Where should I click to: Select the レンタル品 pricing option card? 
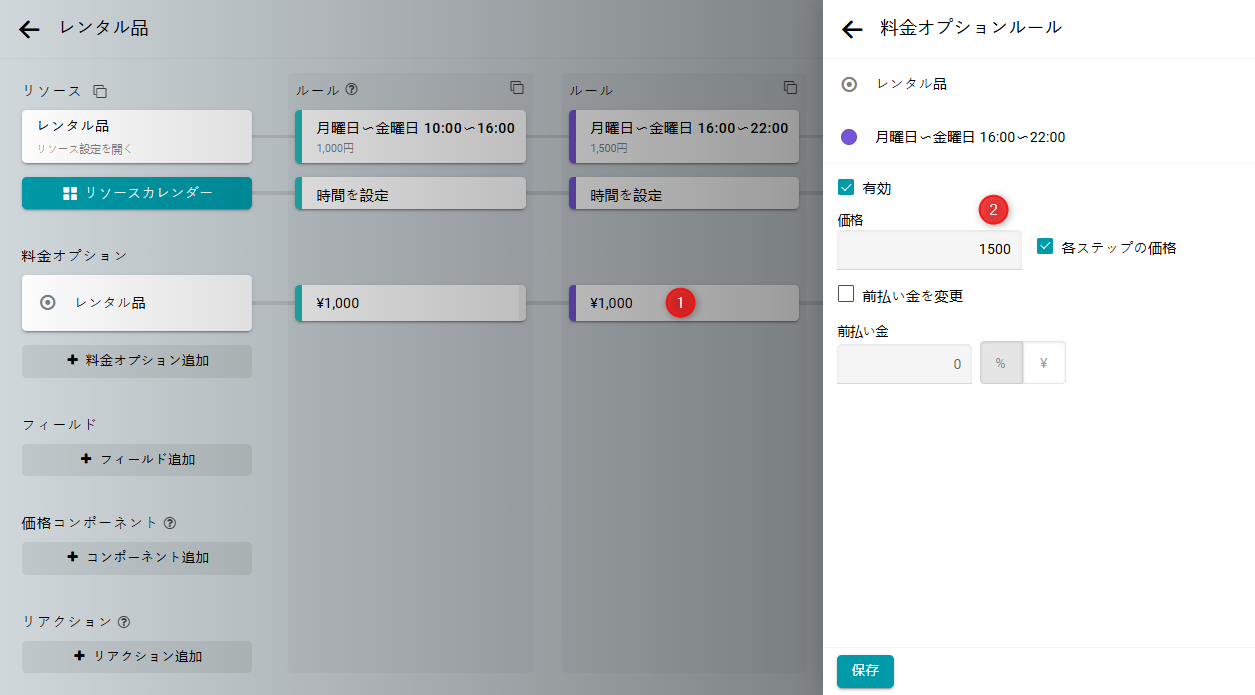tap(137, 303)
